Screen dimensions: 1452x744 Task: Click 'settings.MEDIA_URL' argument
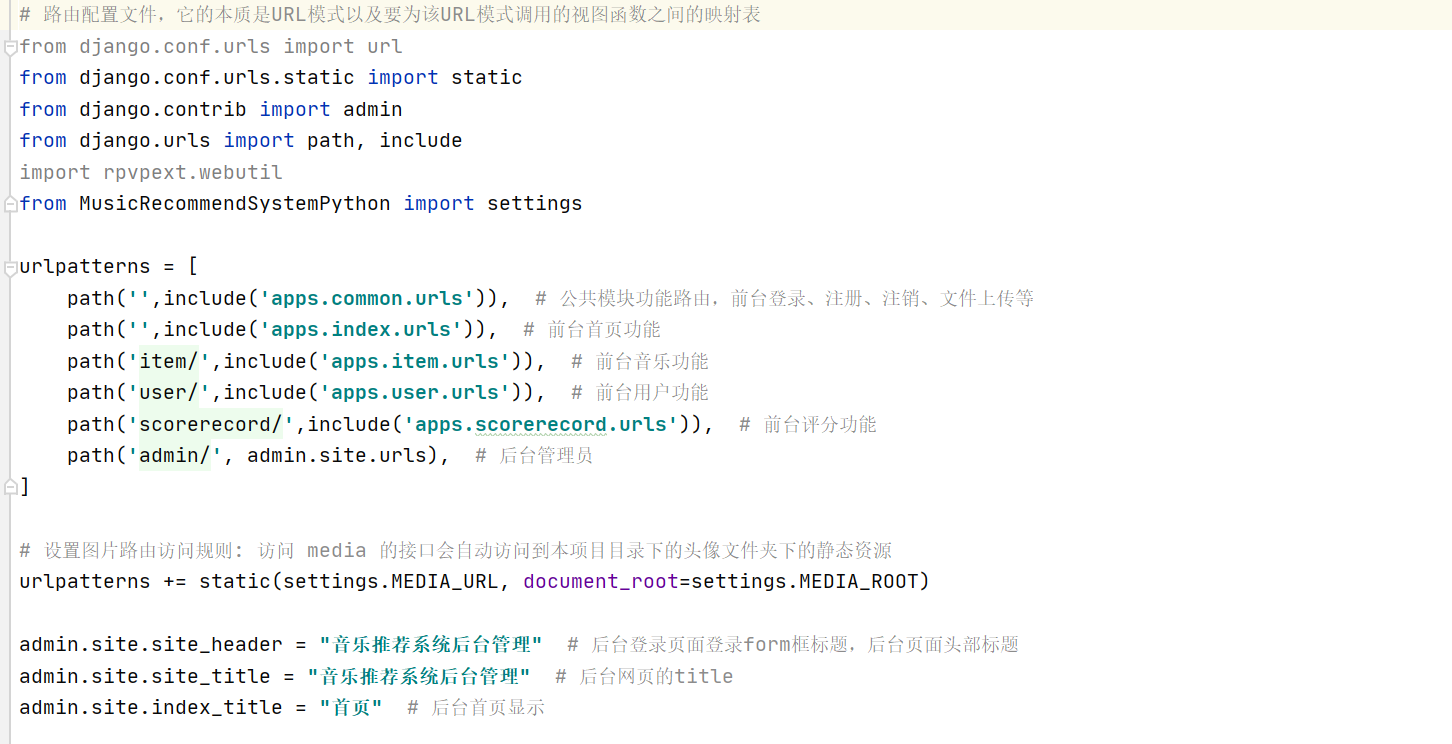tap(391, 582)
